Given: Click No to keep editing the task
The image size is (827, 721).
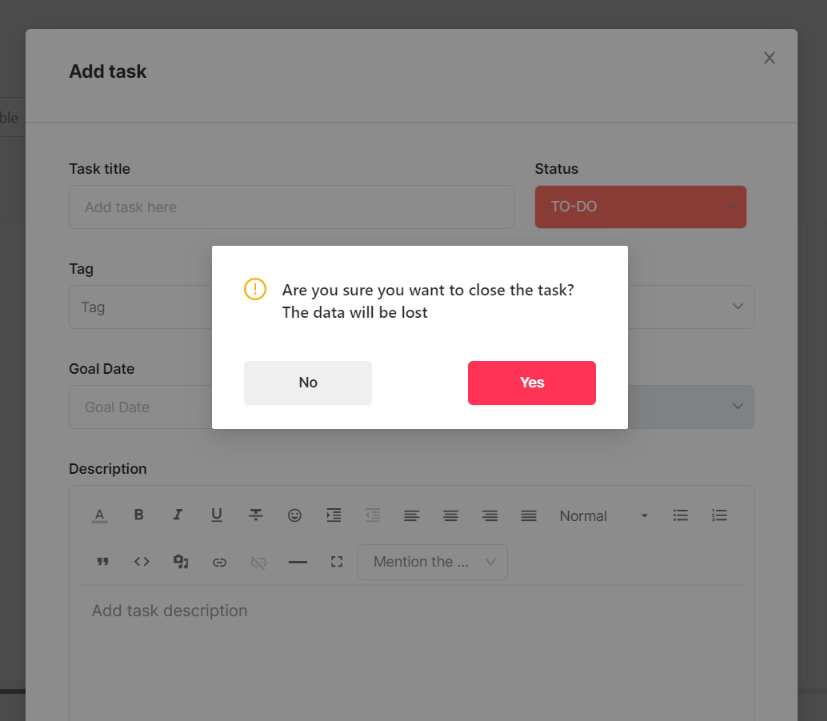Looking at the screenshot, I should pos(307,382).
